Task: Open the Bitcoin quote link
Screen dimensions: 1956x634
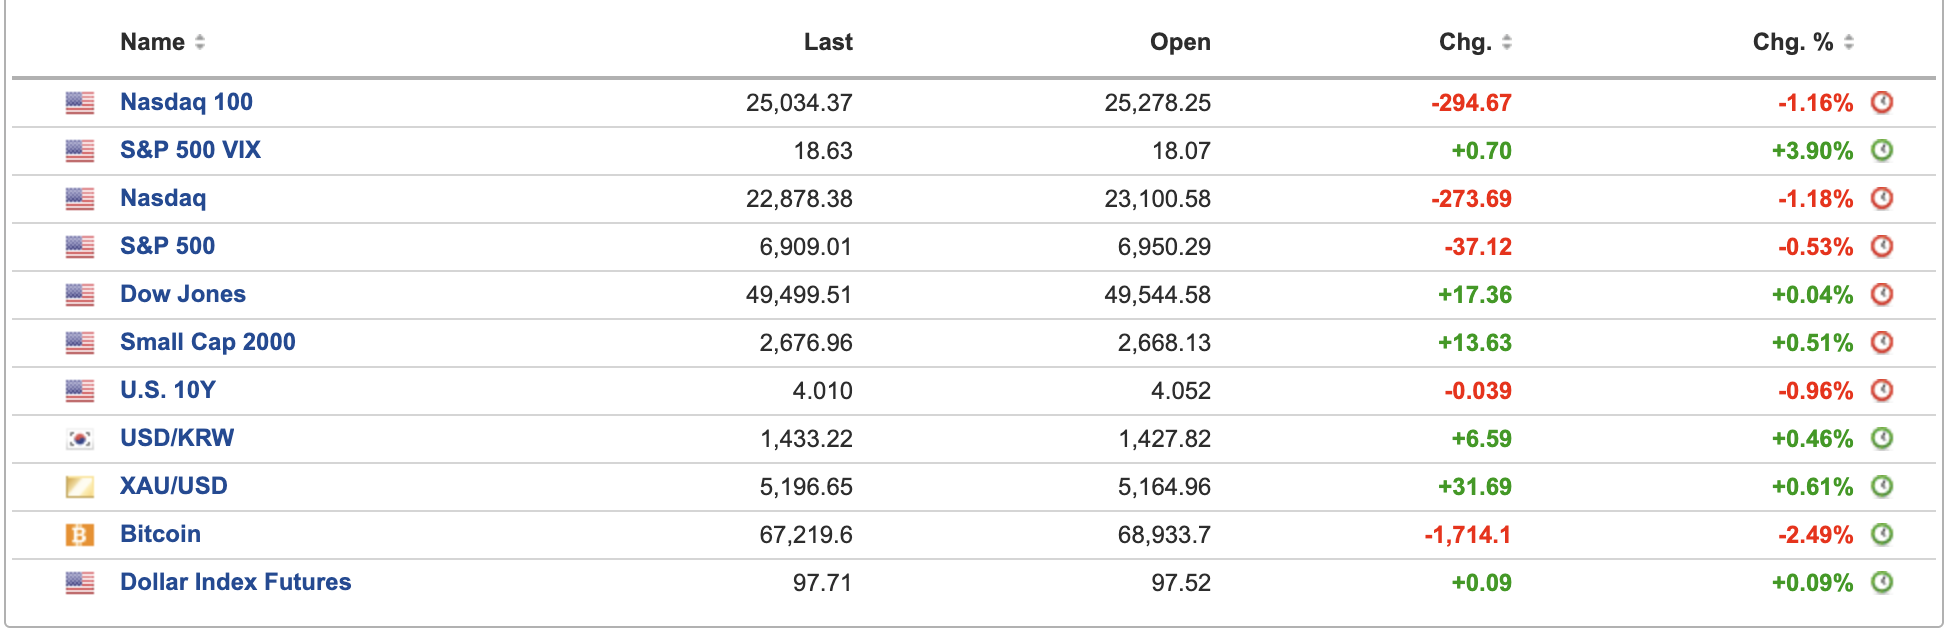Action: coord(160,534)
